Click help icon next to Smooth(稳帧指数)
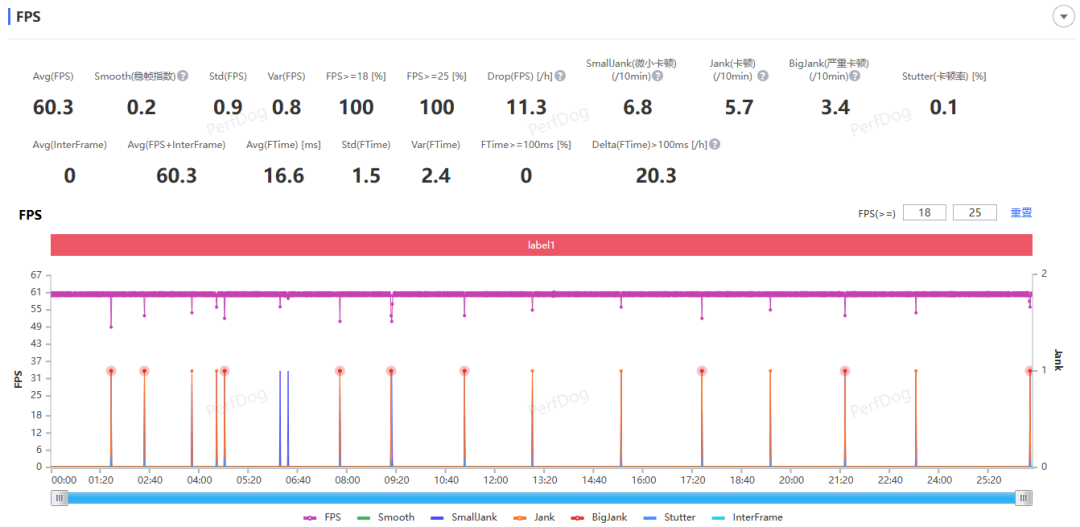Image resolution: width=1080 pixels, height=527 pixels. point(183,76)
